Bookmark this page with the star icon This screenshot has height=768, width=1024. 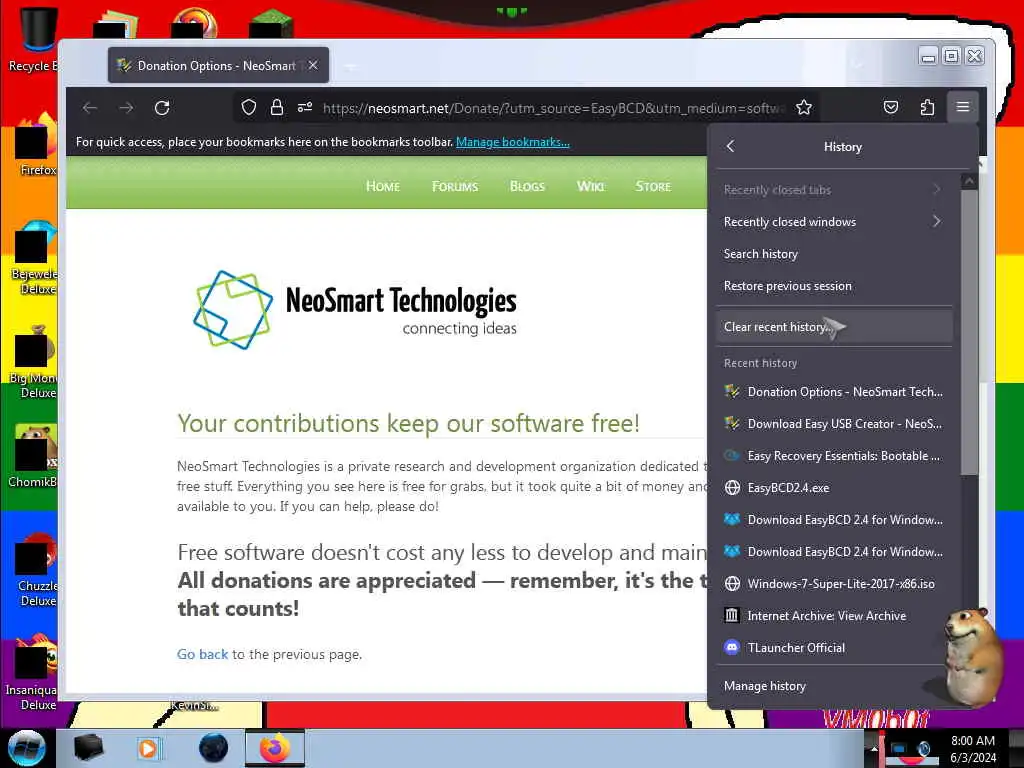804,108
